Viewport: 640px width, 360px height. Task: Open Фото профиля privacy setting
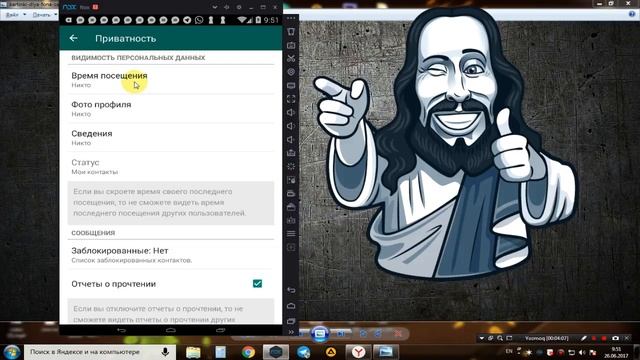coord(171,109)
